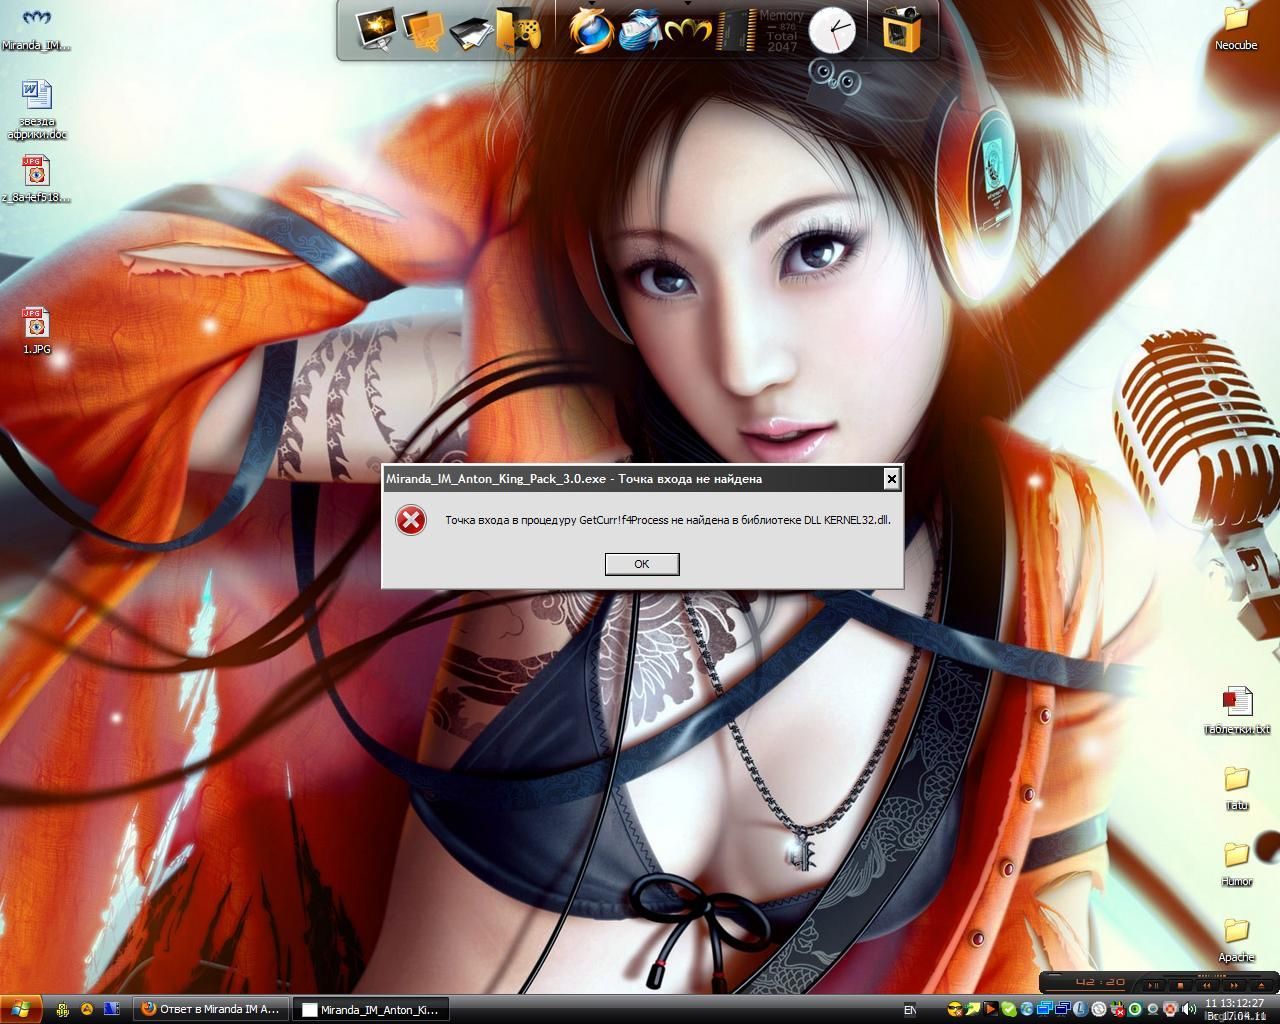The height and width of the screenshot is (1024, 1280).
Task: Launch the blue globe mail icon in dock
Action: pyautogui.click(x=640, y=30)
